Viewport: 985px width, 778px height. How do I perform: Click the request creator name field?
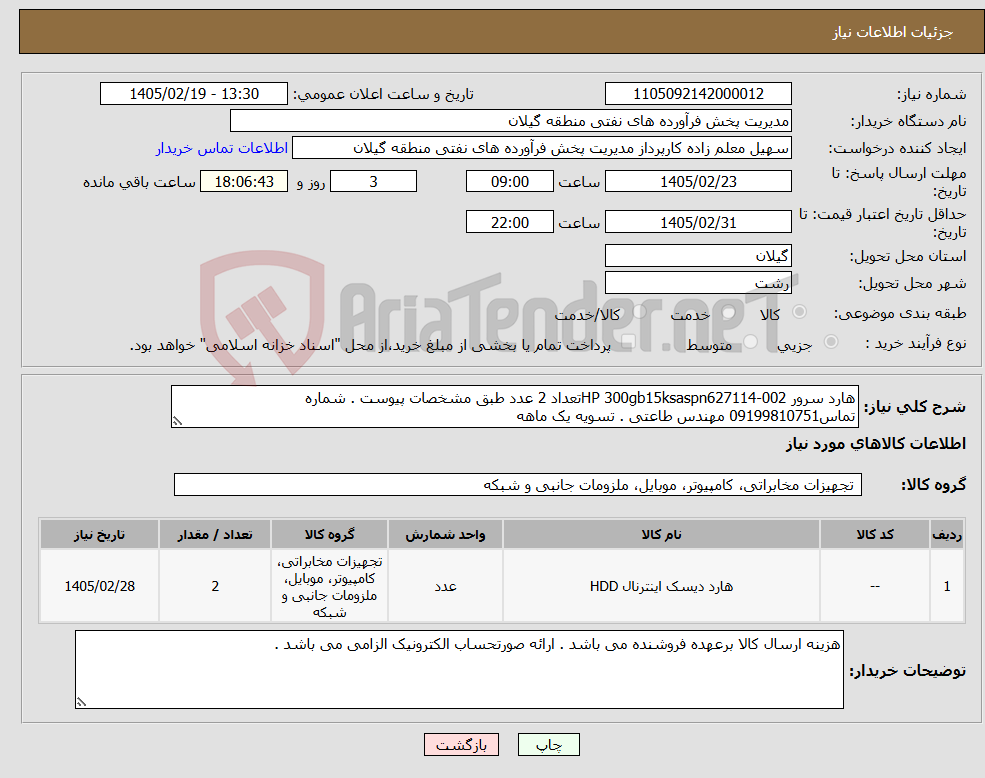coord(541,148)
